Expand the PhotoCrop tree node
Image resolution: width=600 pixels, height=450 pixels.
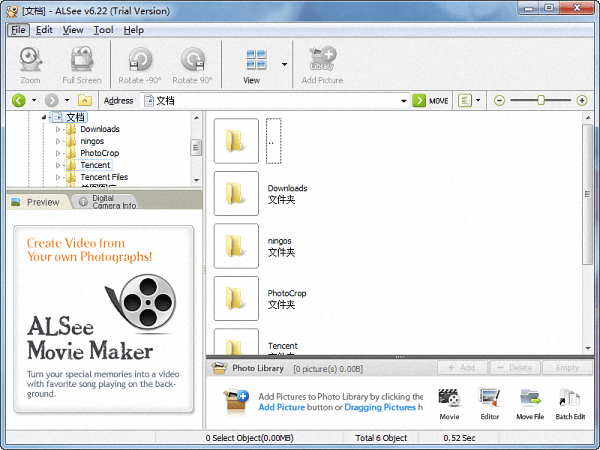click(58, 153)
